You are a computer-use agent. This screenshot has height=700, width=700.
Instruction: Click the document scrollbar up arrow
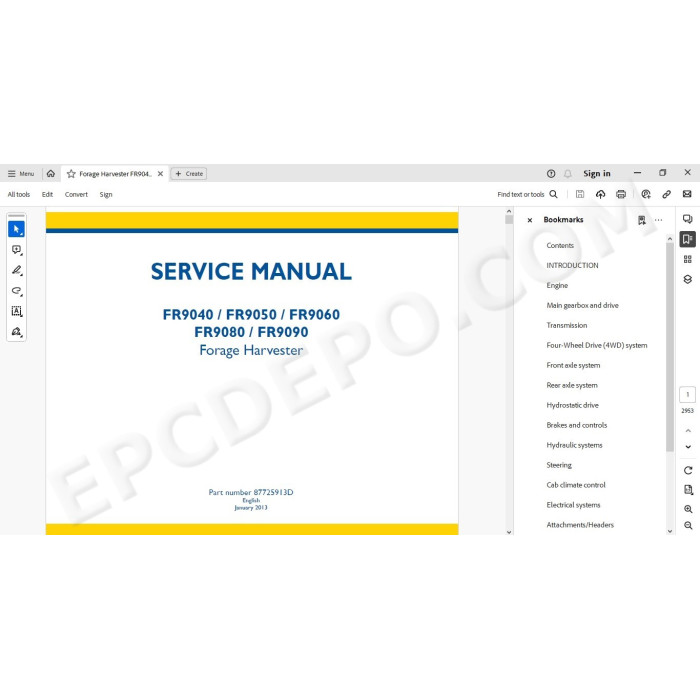tap(509, 211)
